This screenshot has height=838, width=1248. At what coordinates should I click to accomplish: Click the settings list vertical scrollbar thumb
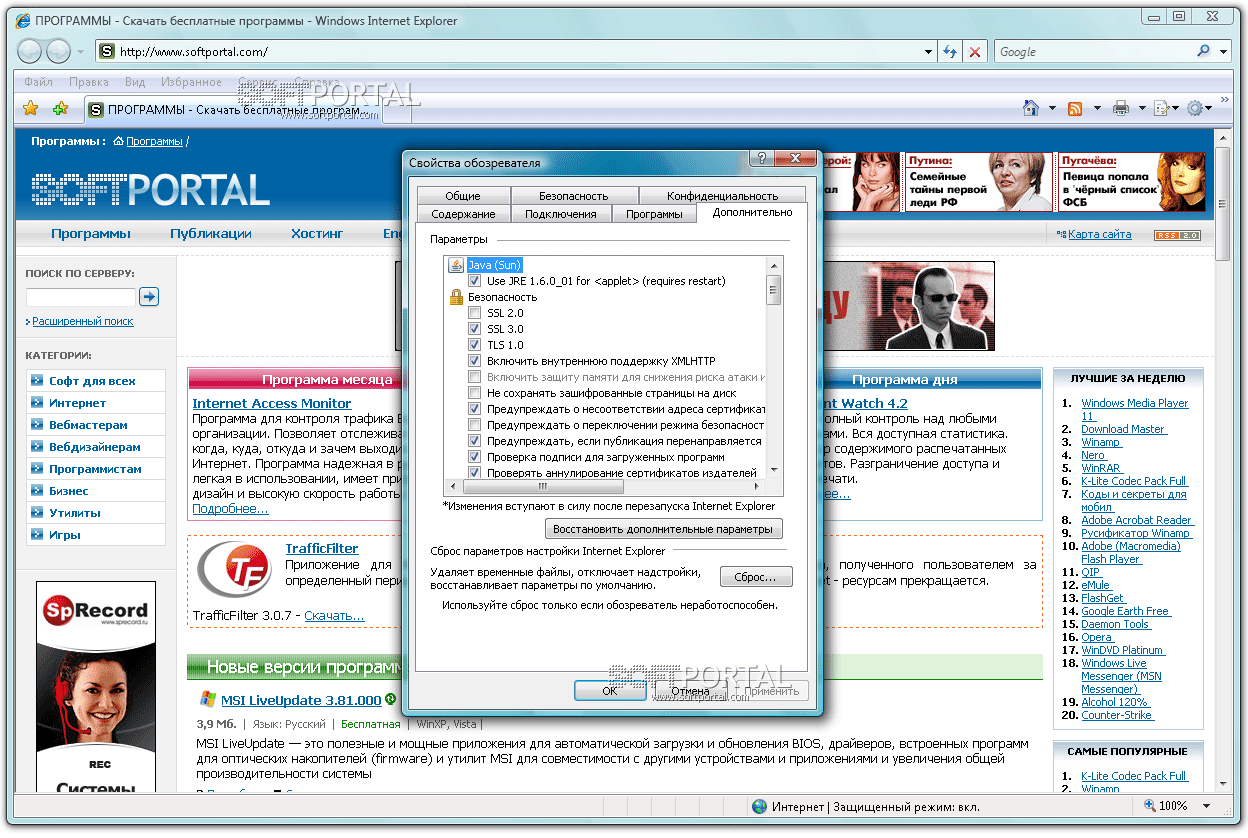(x=774, y=290)
